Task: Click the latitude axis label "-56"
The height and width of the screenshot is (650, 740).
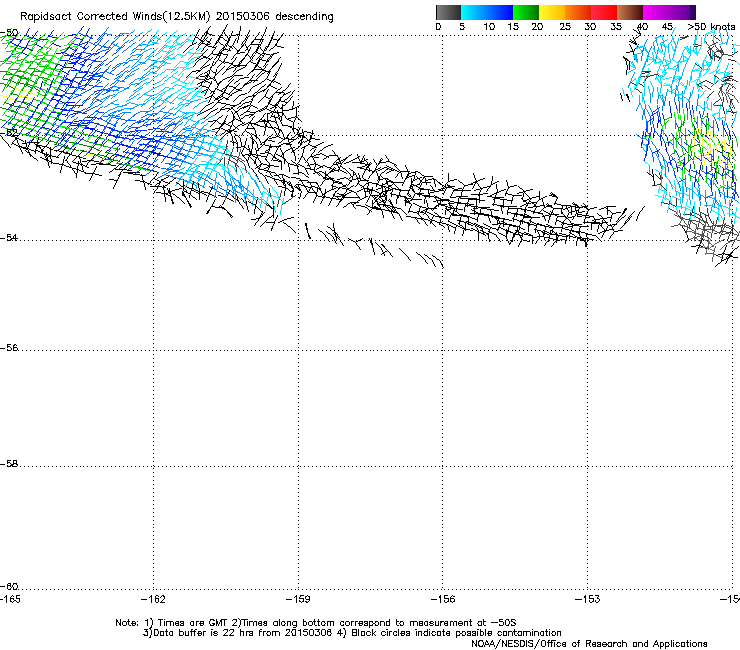Action: 9,348
